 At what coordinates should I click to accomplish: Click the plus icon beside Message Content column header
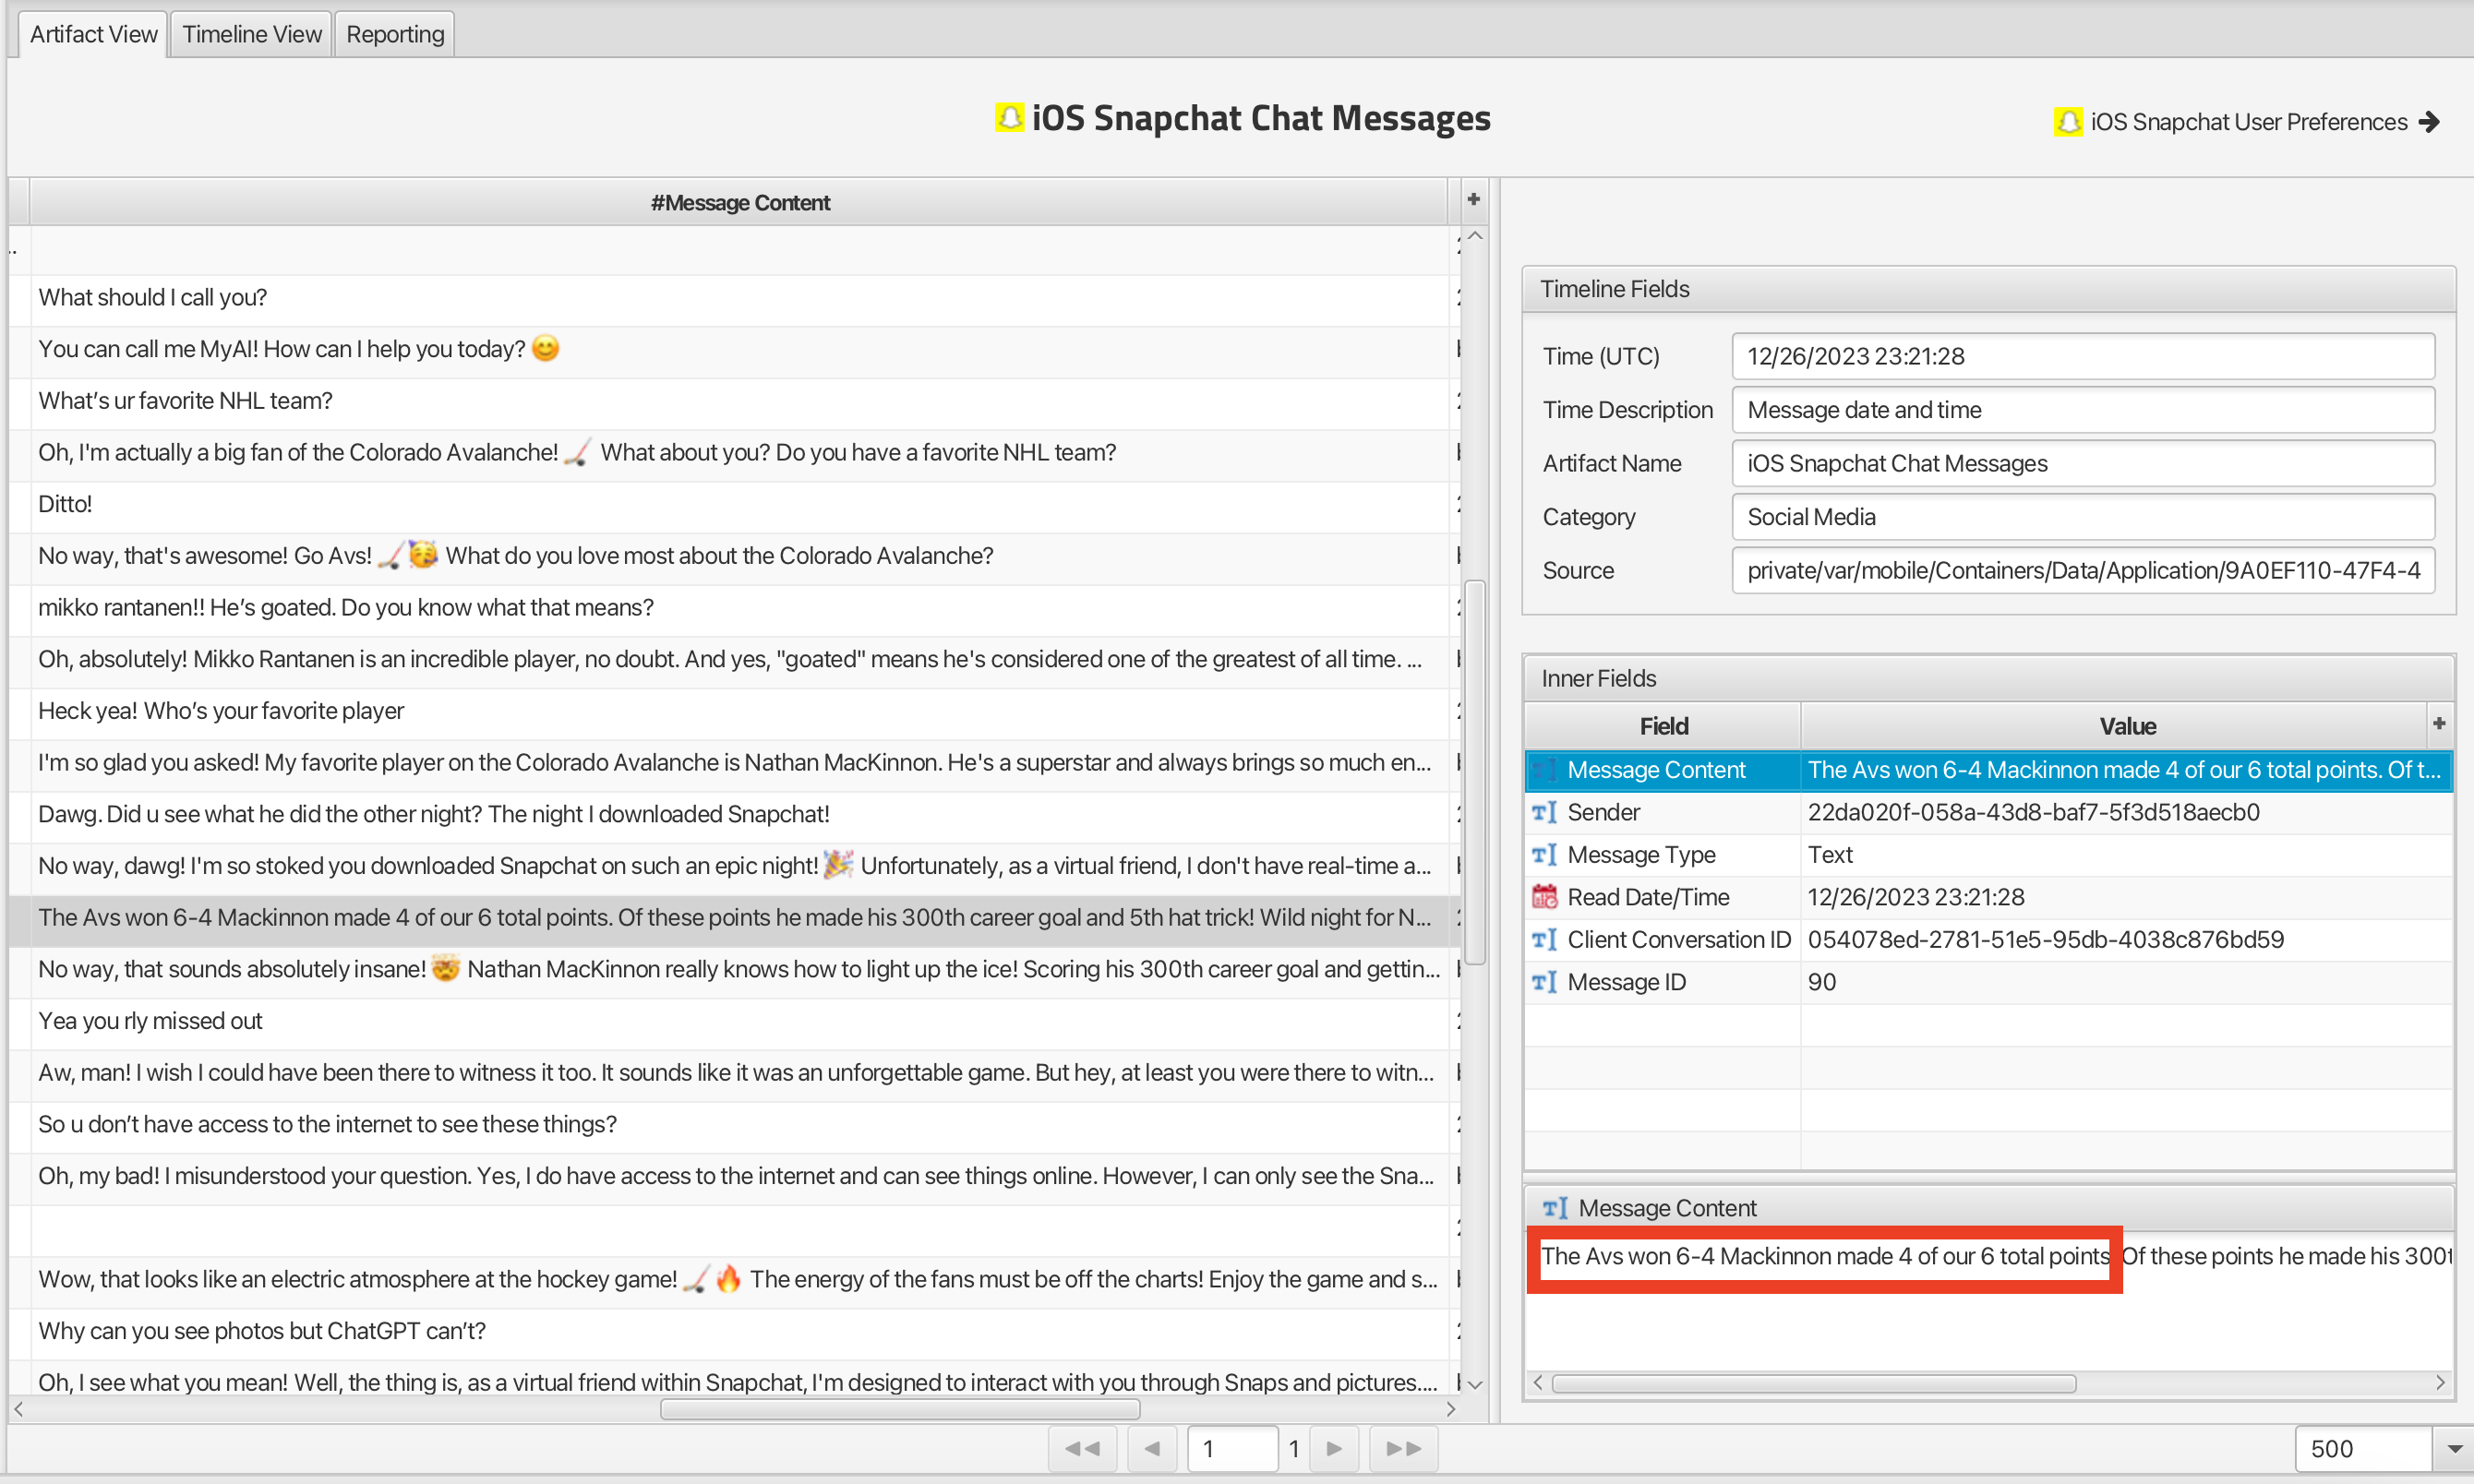pyautogui.click(x=1473, y=200)
